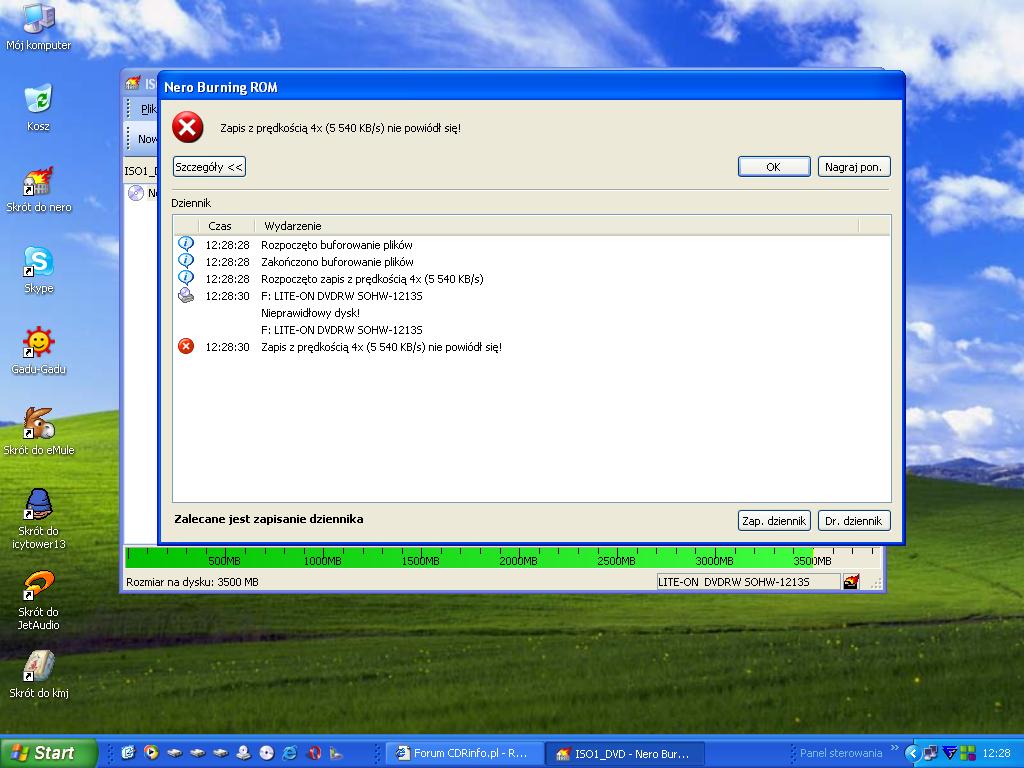Click the info icon beside Zakończono buforowanie plików
The image size is (1024, 768).
coord(186,261)
